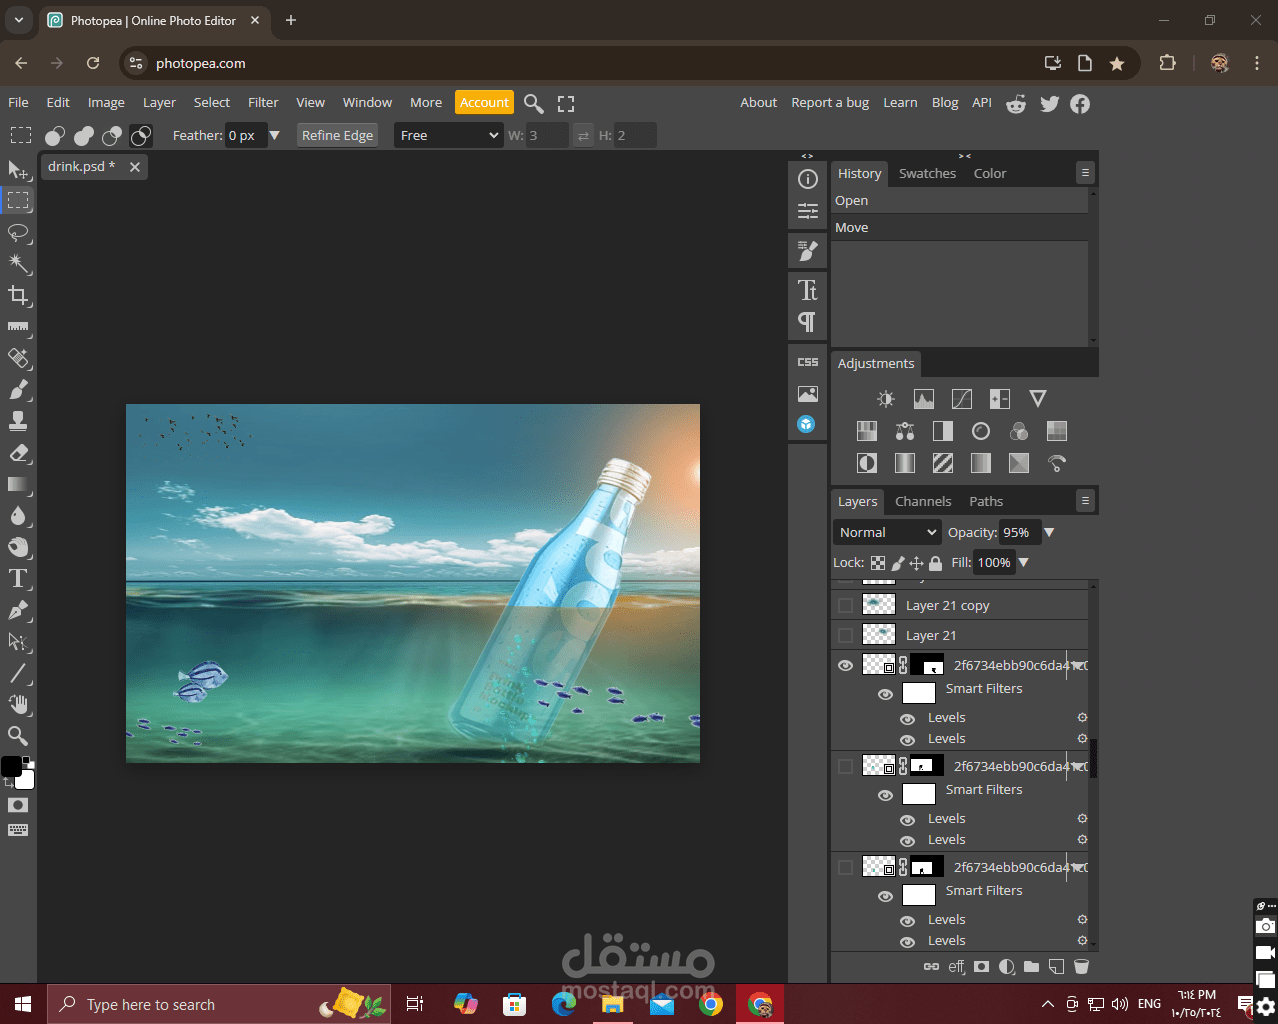
Task: Select the Hand tool
Action: pyautogui.click(x=18, y=704)
